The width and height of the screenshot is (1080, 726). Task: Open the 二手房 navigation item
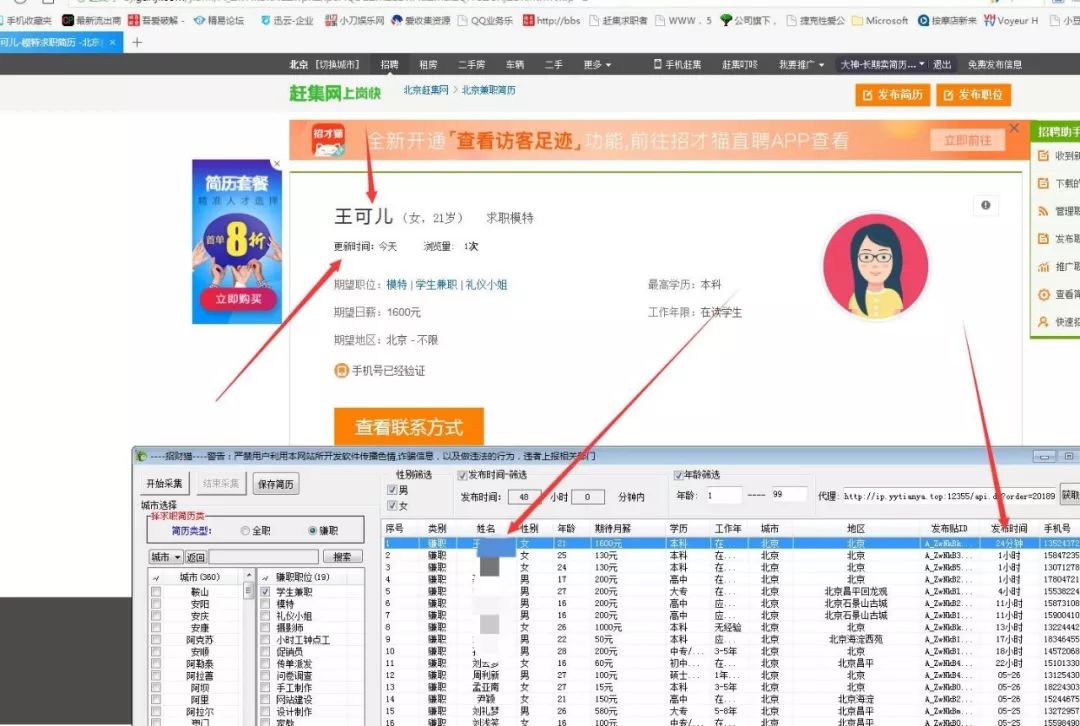click(x=472, y=65)
